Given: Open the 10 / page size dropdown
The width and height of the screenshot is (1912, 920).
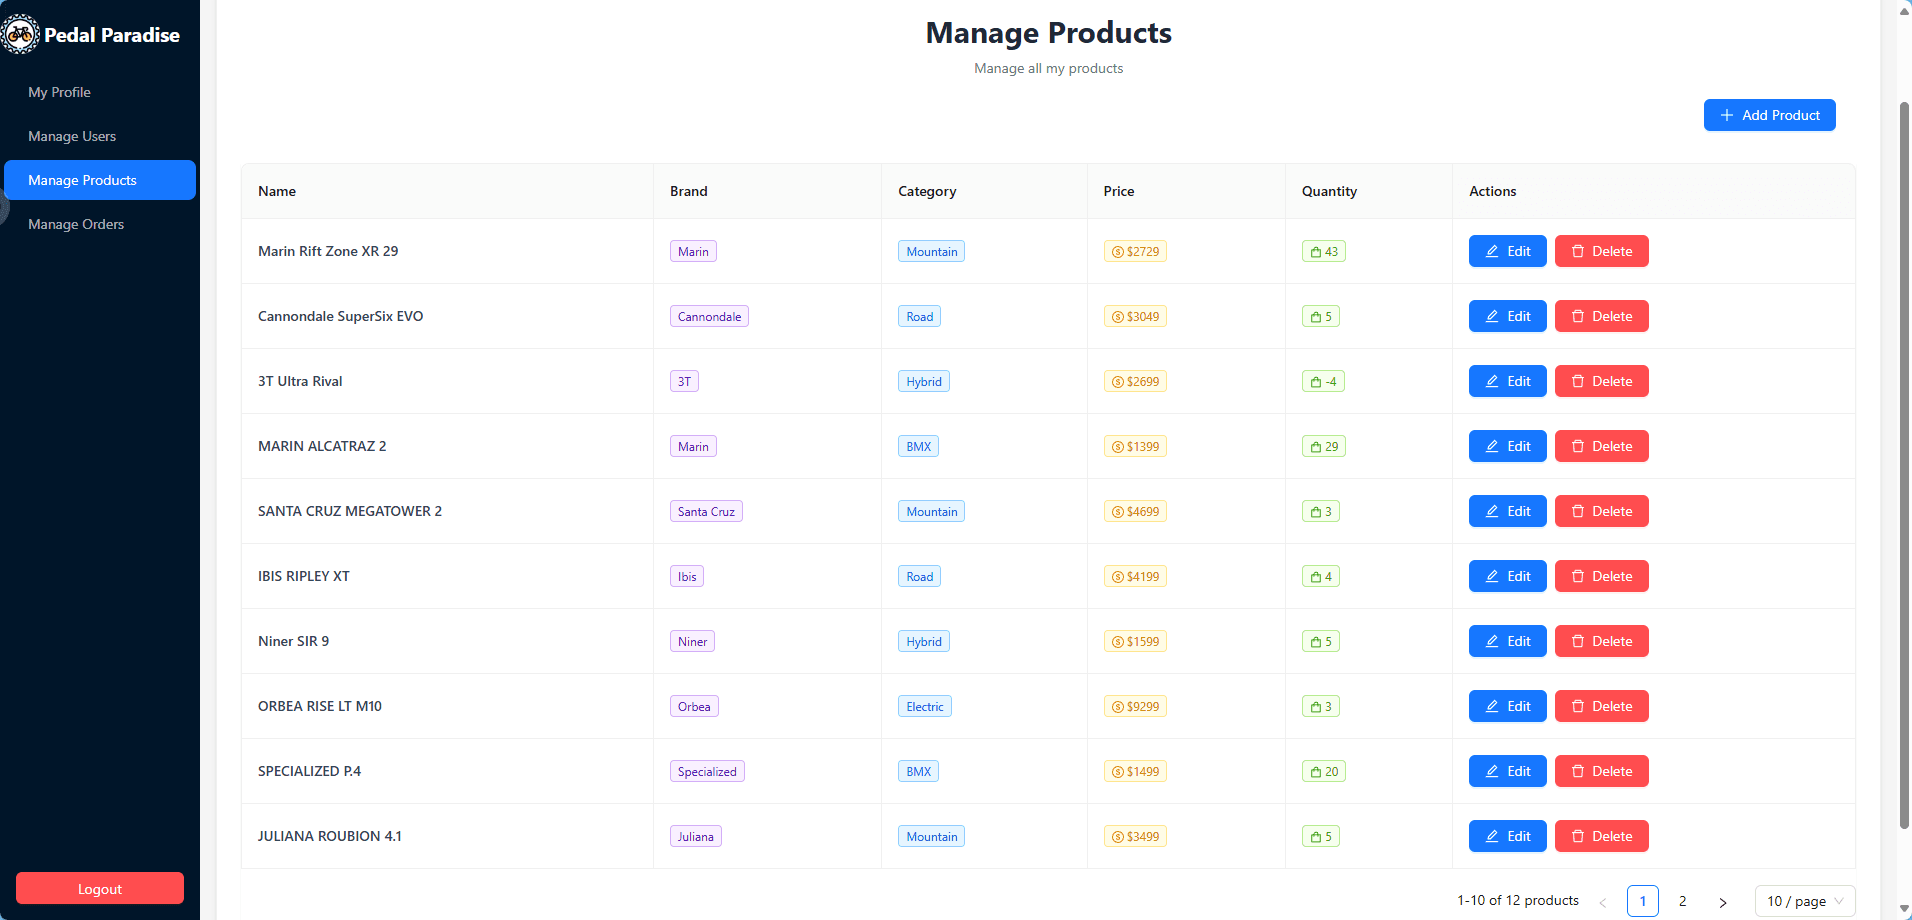Looking at the screenshot, I should tap(1804, 901).
